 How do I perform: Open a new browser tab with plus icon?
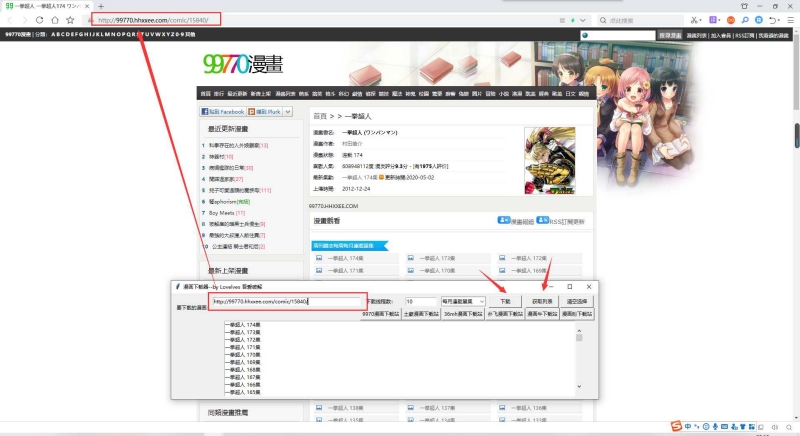pos(100,6)
